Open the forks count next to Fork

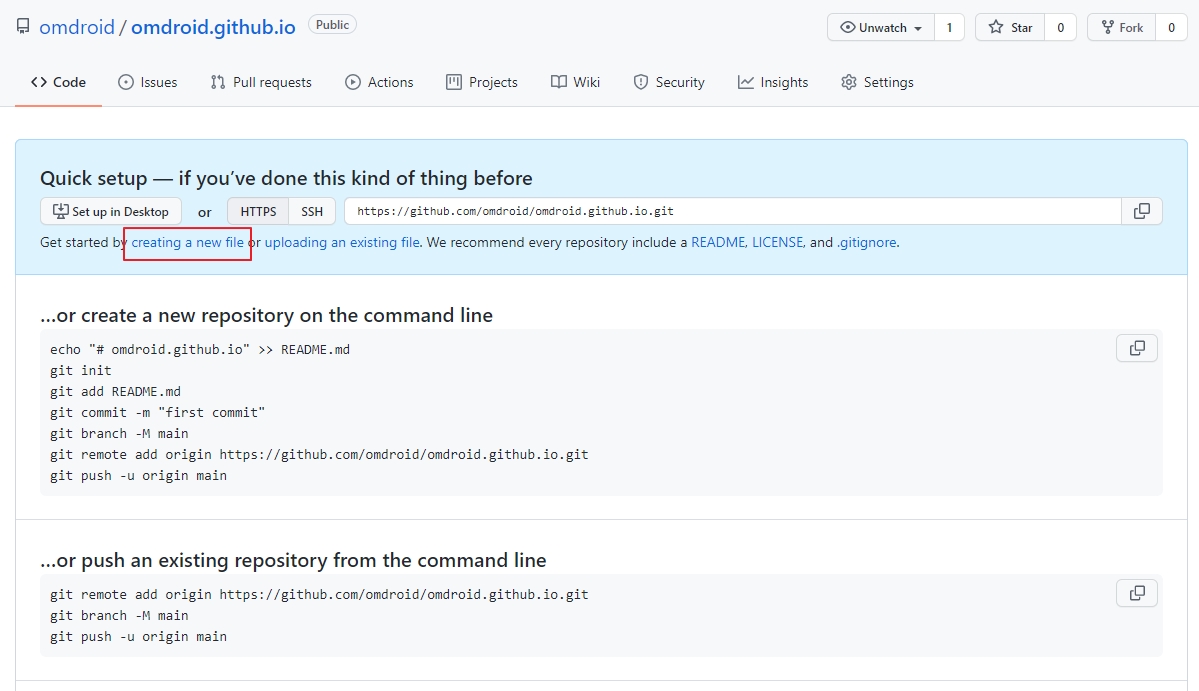pos(1171,28)
